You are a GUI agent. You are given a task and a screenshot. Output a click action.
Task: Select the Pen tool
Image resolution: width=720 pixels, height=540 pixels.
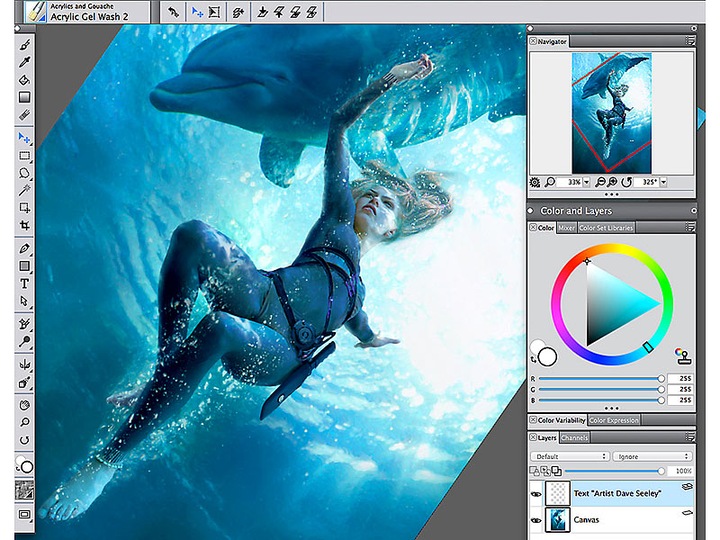25,248
